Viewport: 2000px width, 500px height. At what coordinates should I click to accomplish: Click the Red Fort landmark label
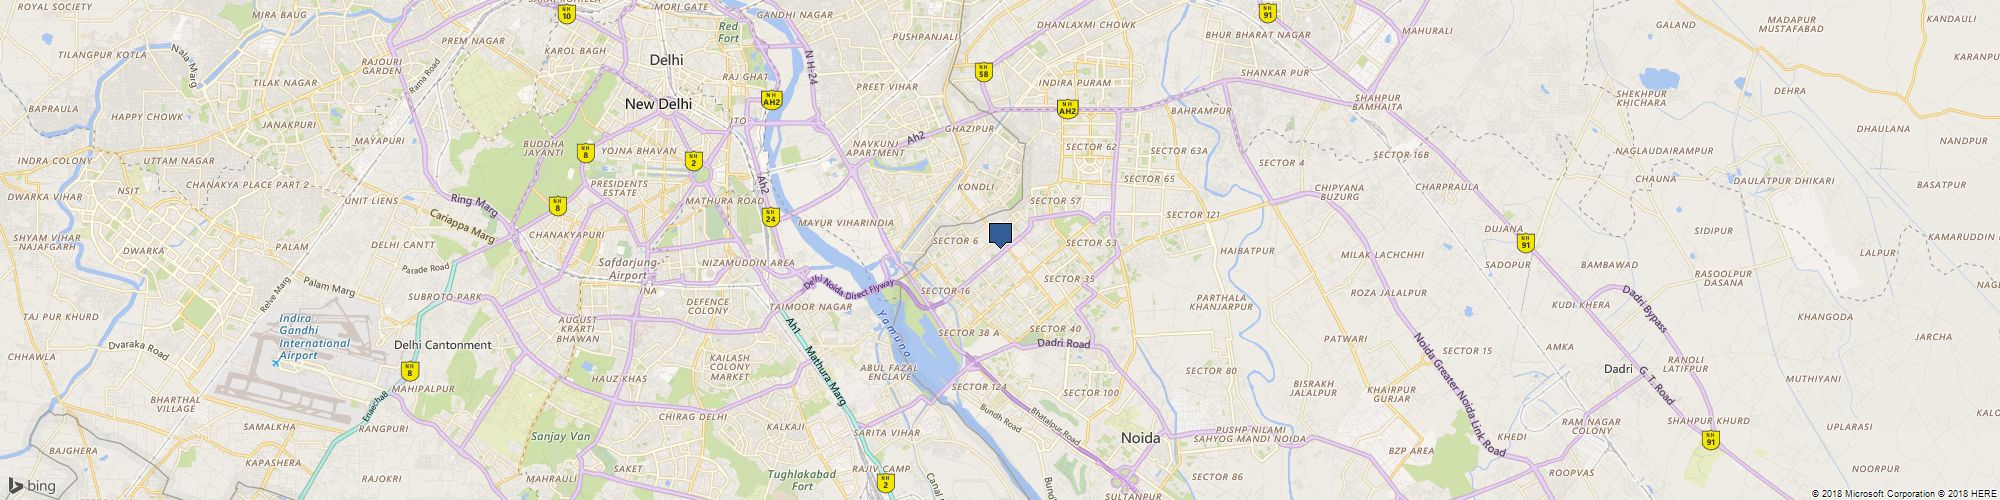point(728,32)
